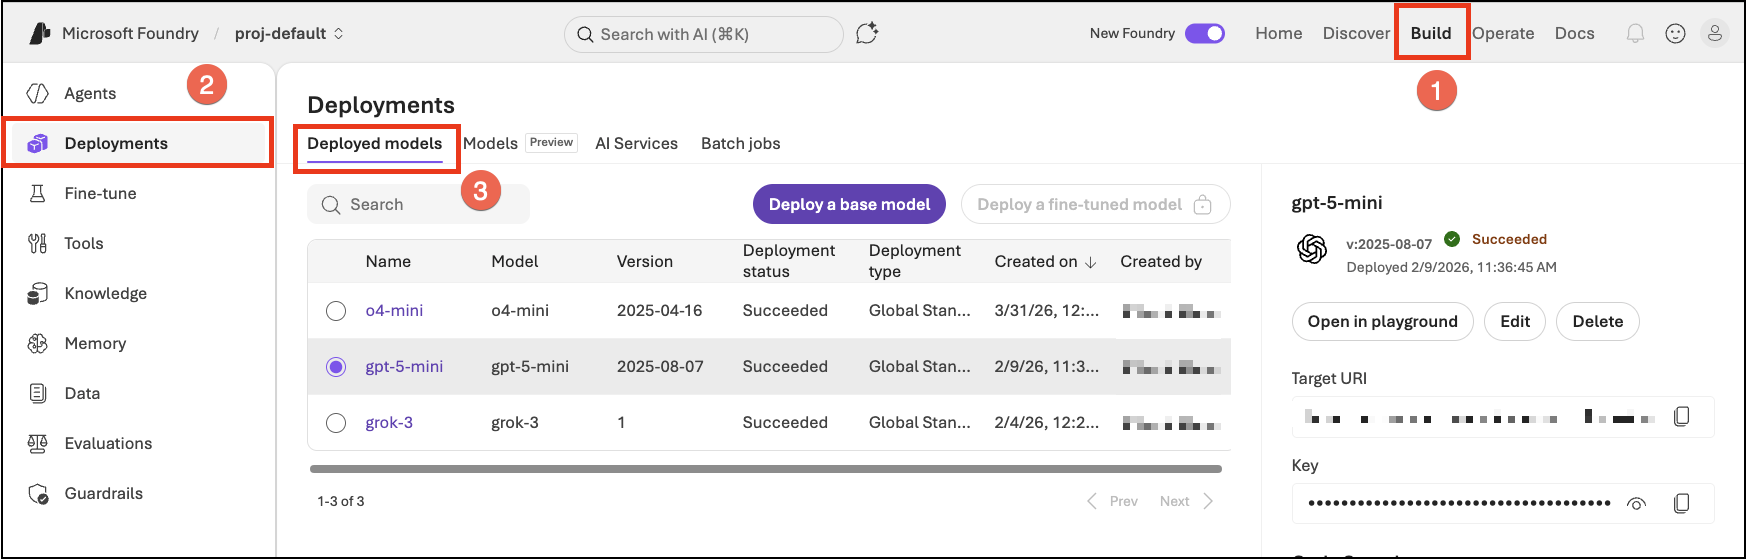Viewport: 1746px width, 559px height.
Task: Click the Deployments cube icon
Action: coord(38,143)
